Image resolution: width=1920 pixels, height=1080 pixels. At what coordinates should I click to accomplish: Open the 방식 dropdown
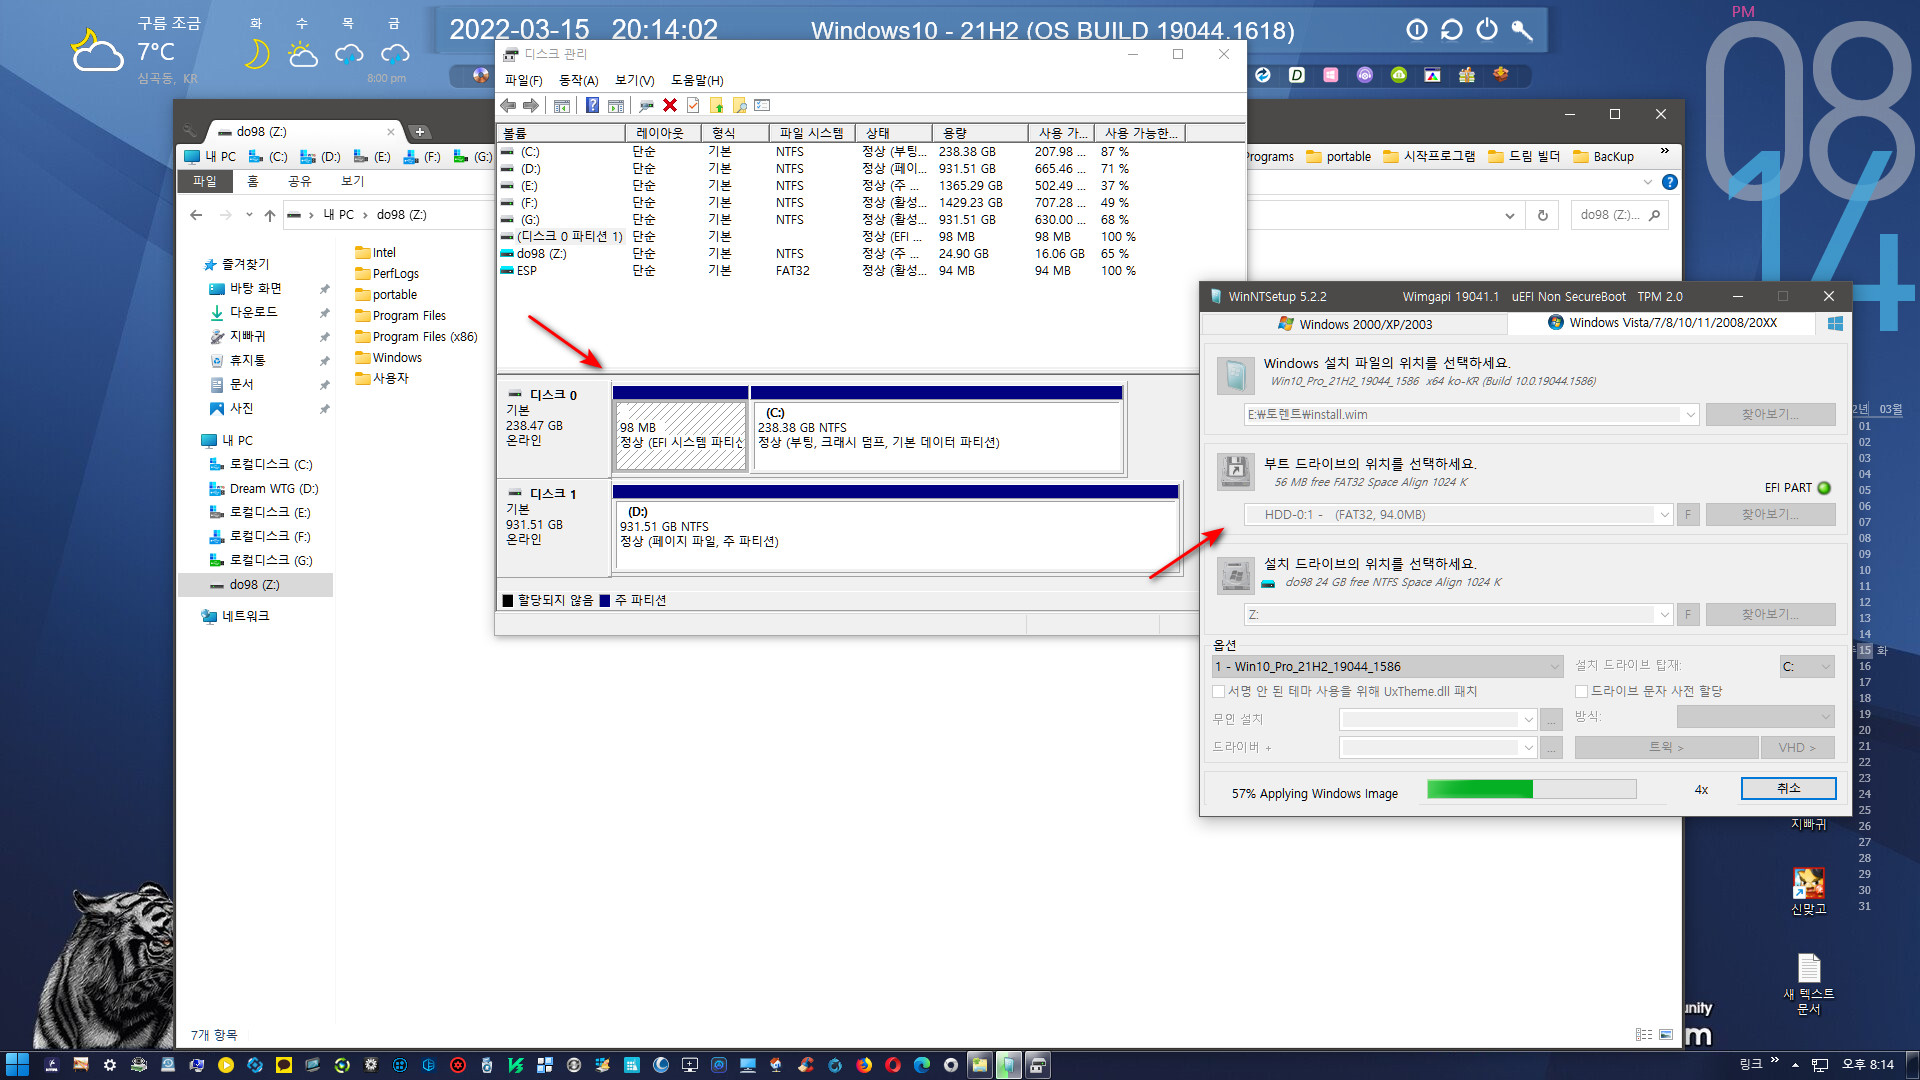click(x=1755, y=716)
